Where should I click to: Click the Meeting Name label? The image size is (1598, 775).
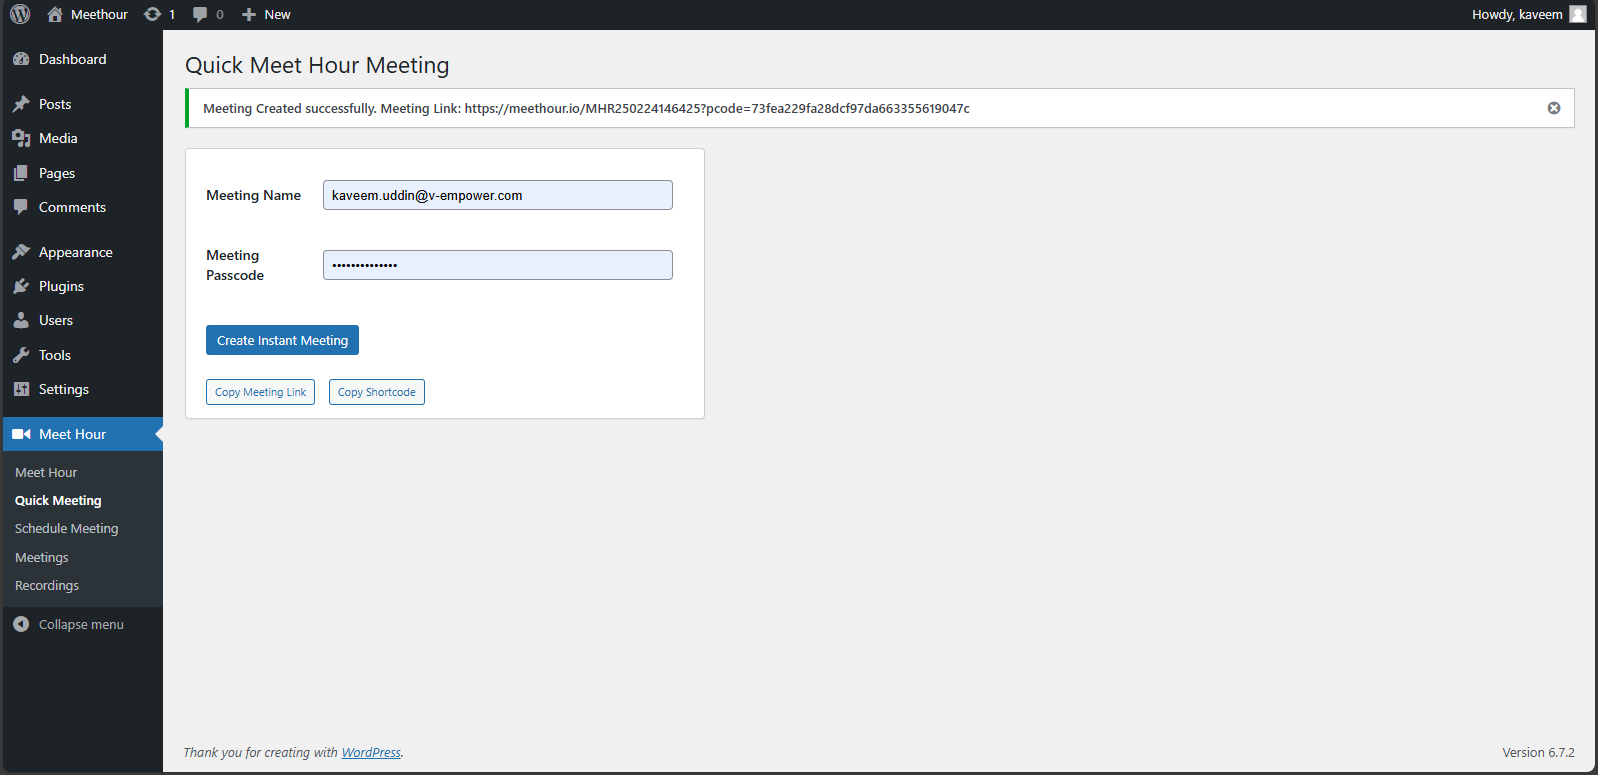(253, 195)
